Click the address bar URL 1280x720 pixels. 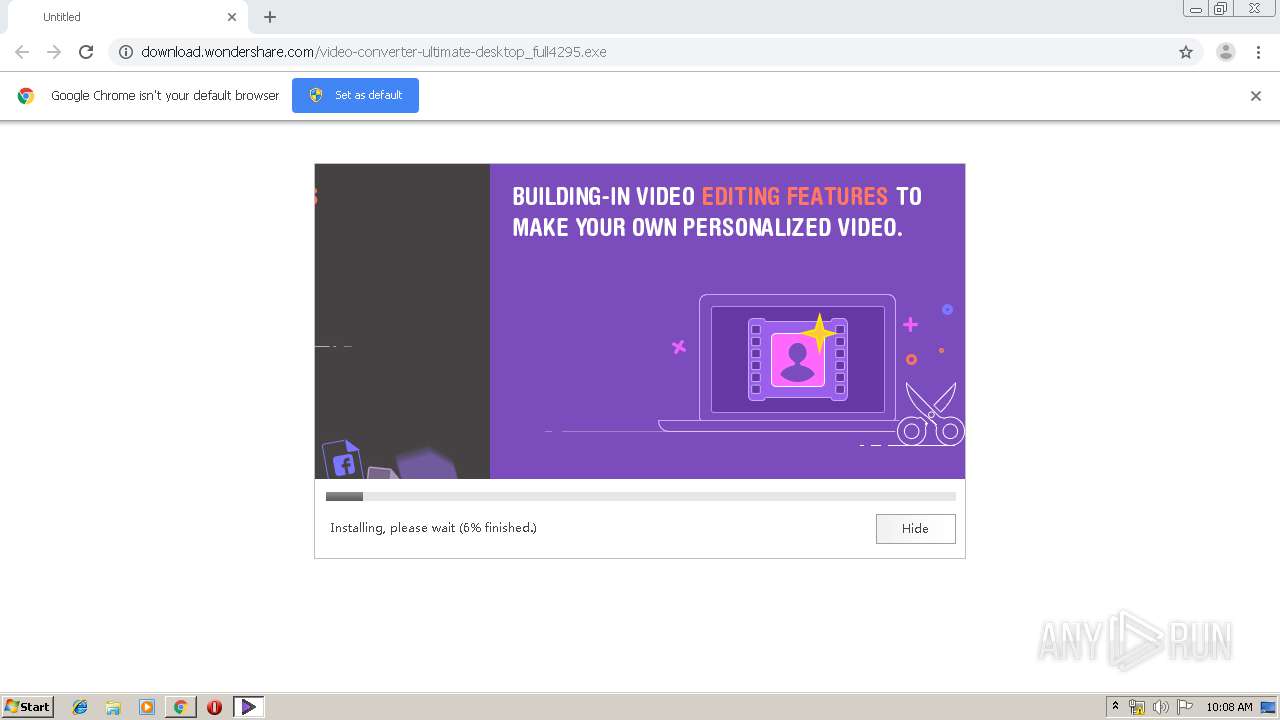[x=374, y=52]
